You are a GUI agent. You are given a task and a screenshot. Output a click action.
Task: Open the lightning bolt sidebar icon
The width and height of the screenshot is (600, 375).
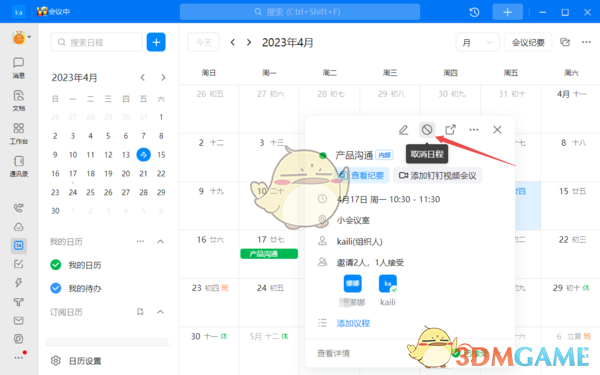(18, 282)
